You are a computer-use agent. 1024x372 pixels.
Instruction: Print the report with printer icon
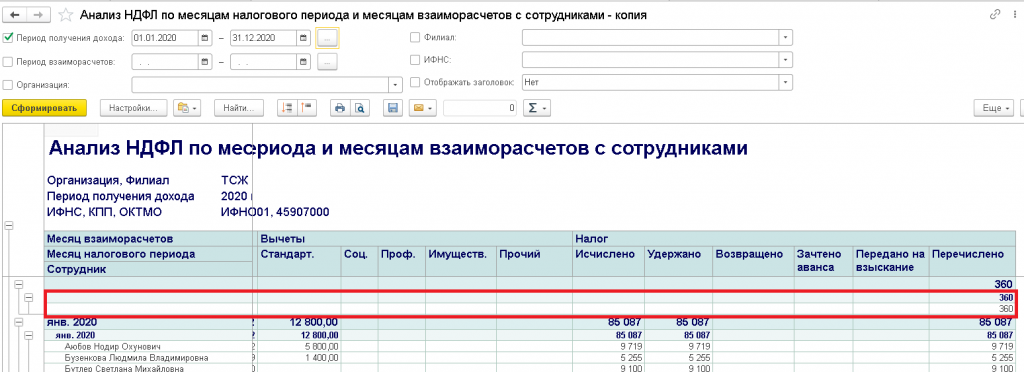(340, 108)
